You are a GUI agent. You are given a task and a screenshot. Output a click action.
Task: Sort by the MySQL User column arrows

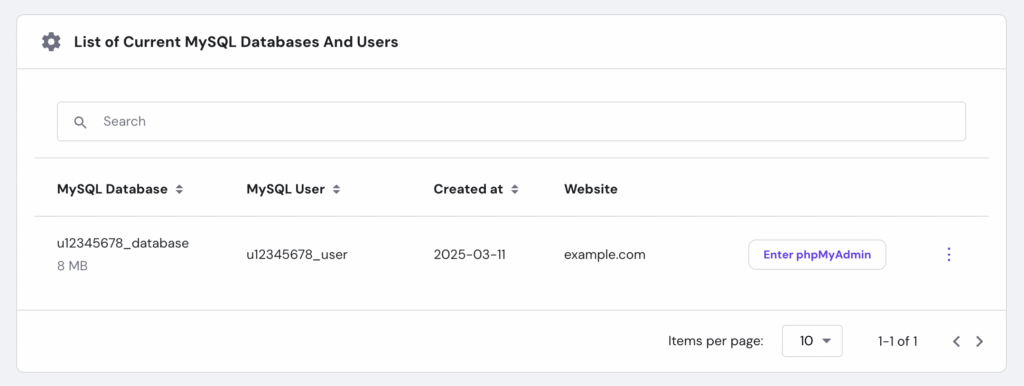click(336, 189)
